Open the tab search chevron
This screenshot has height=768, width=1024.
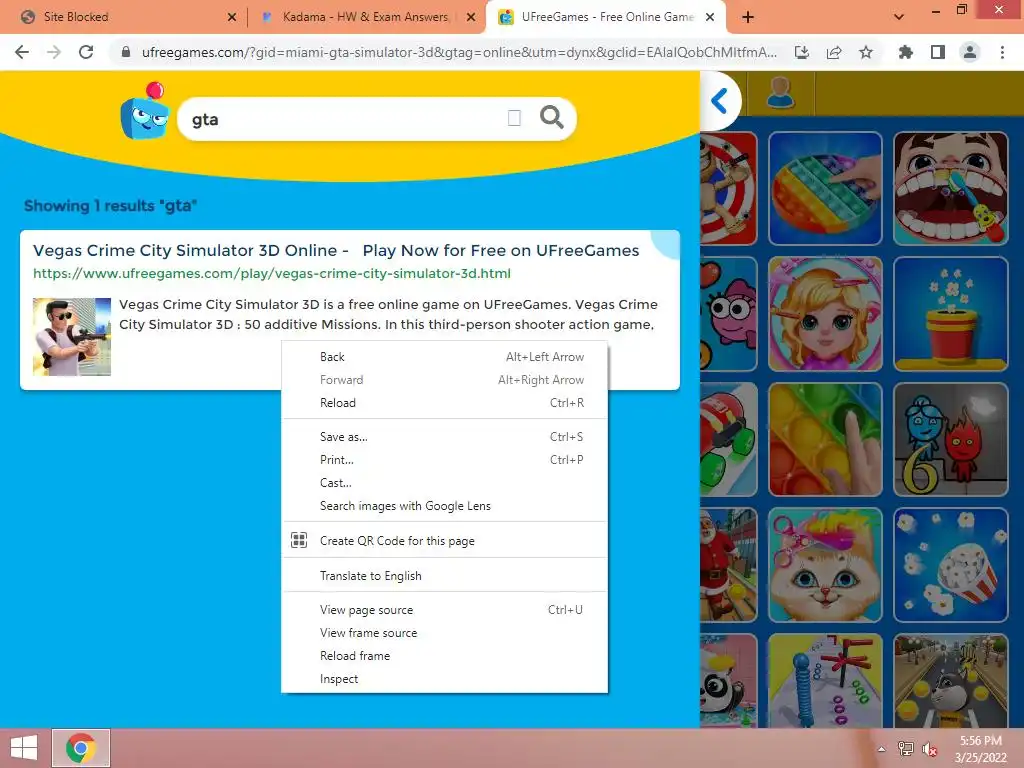tap(899, 17)
